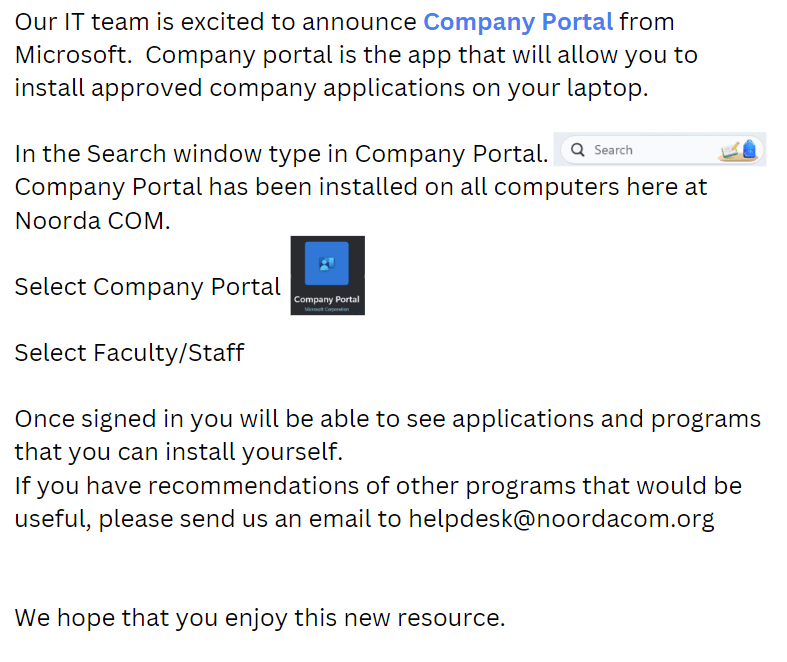Viewport: 787px width, 662px height.
Task: Click the magnifying glass search icon
Action: point(577,150)
